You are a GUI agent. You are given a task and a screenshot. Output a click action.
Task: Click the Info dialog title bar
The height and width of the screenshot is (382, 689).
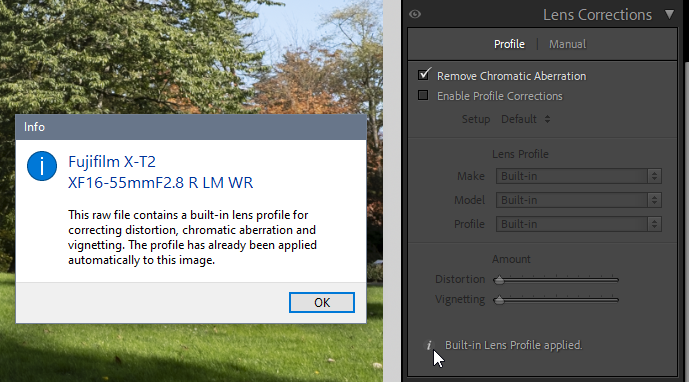[191, 127]
